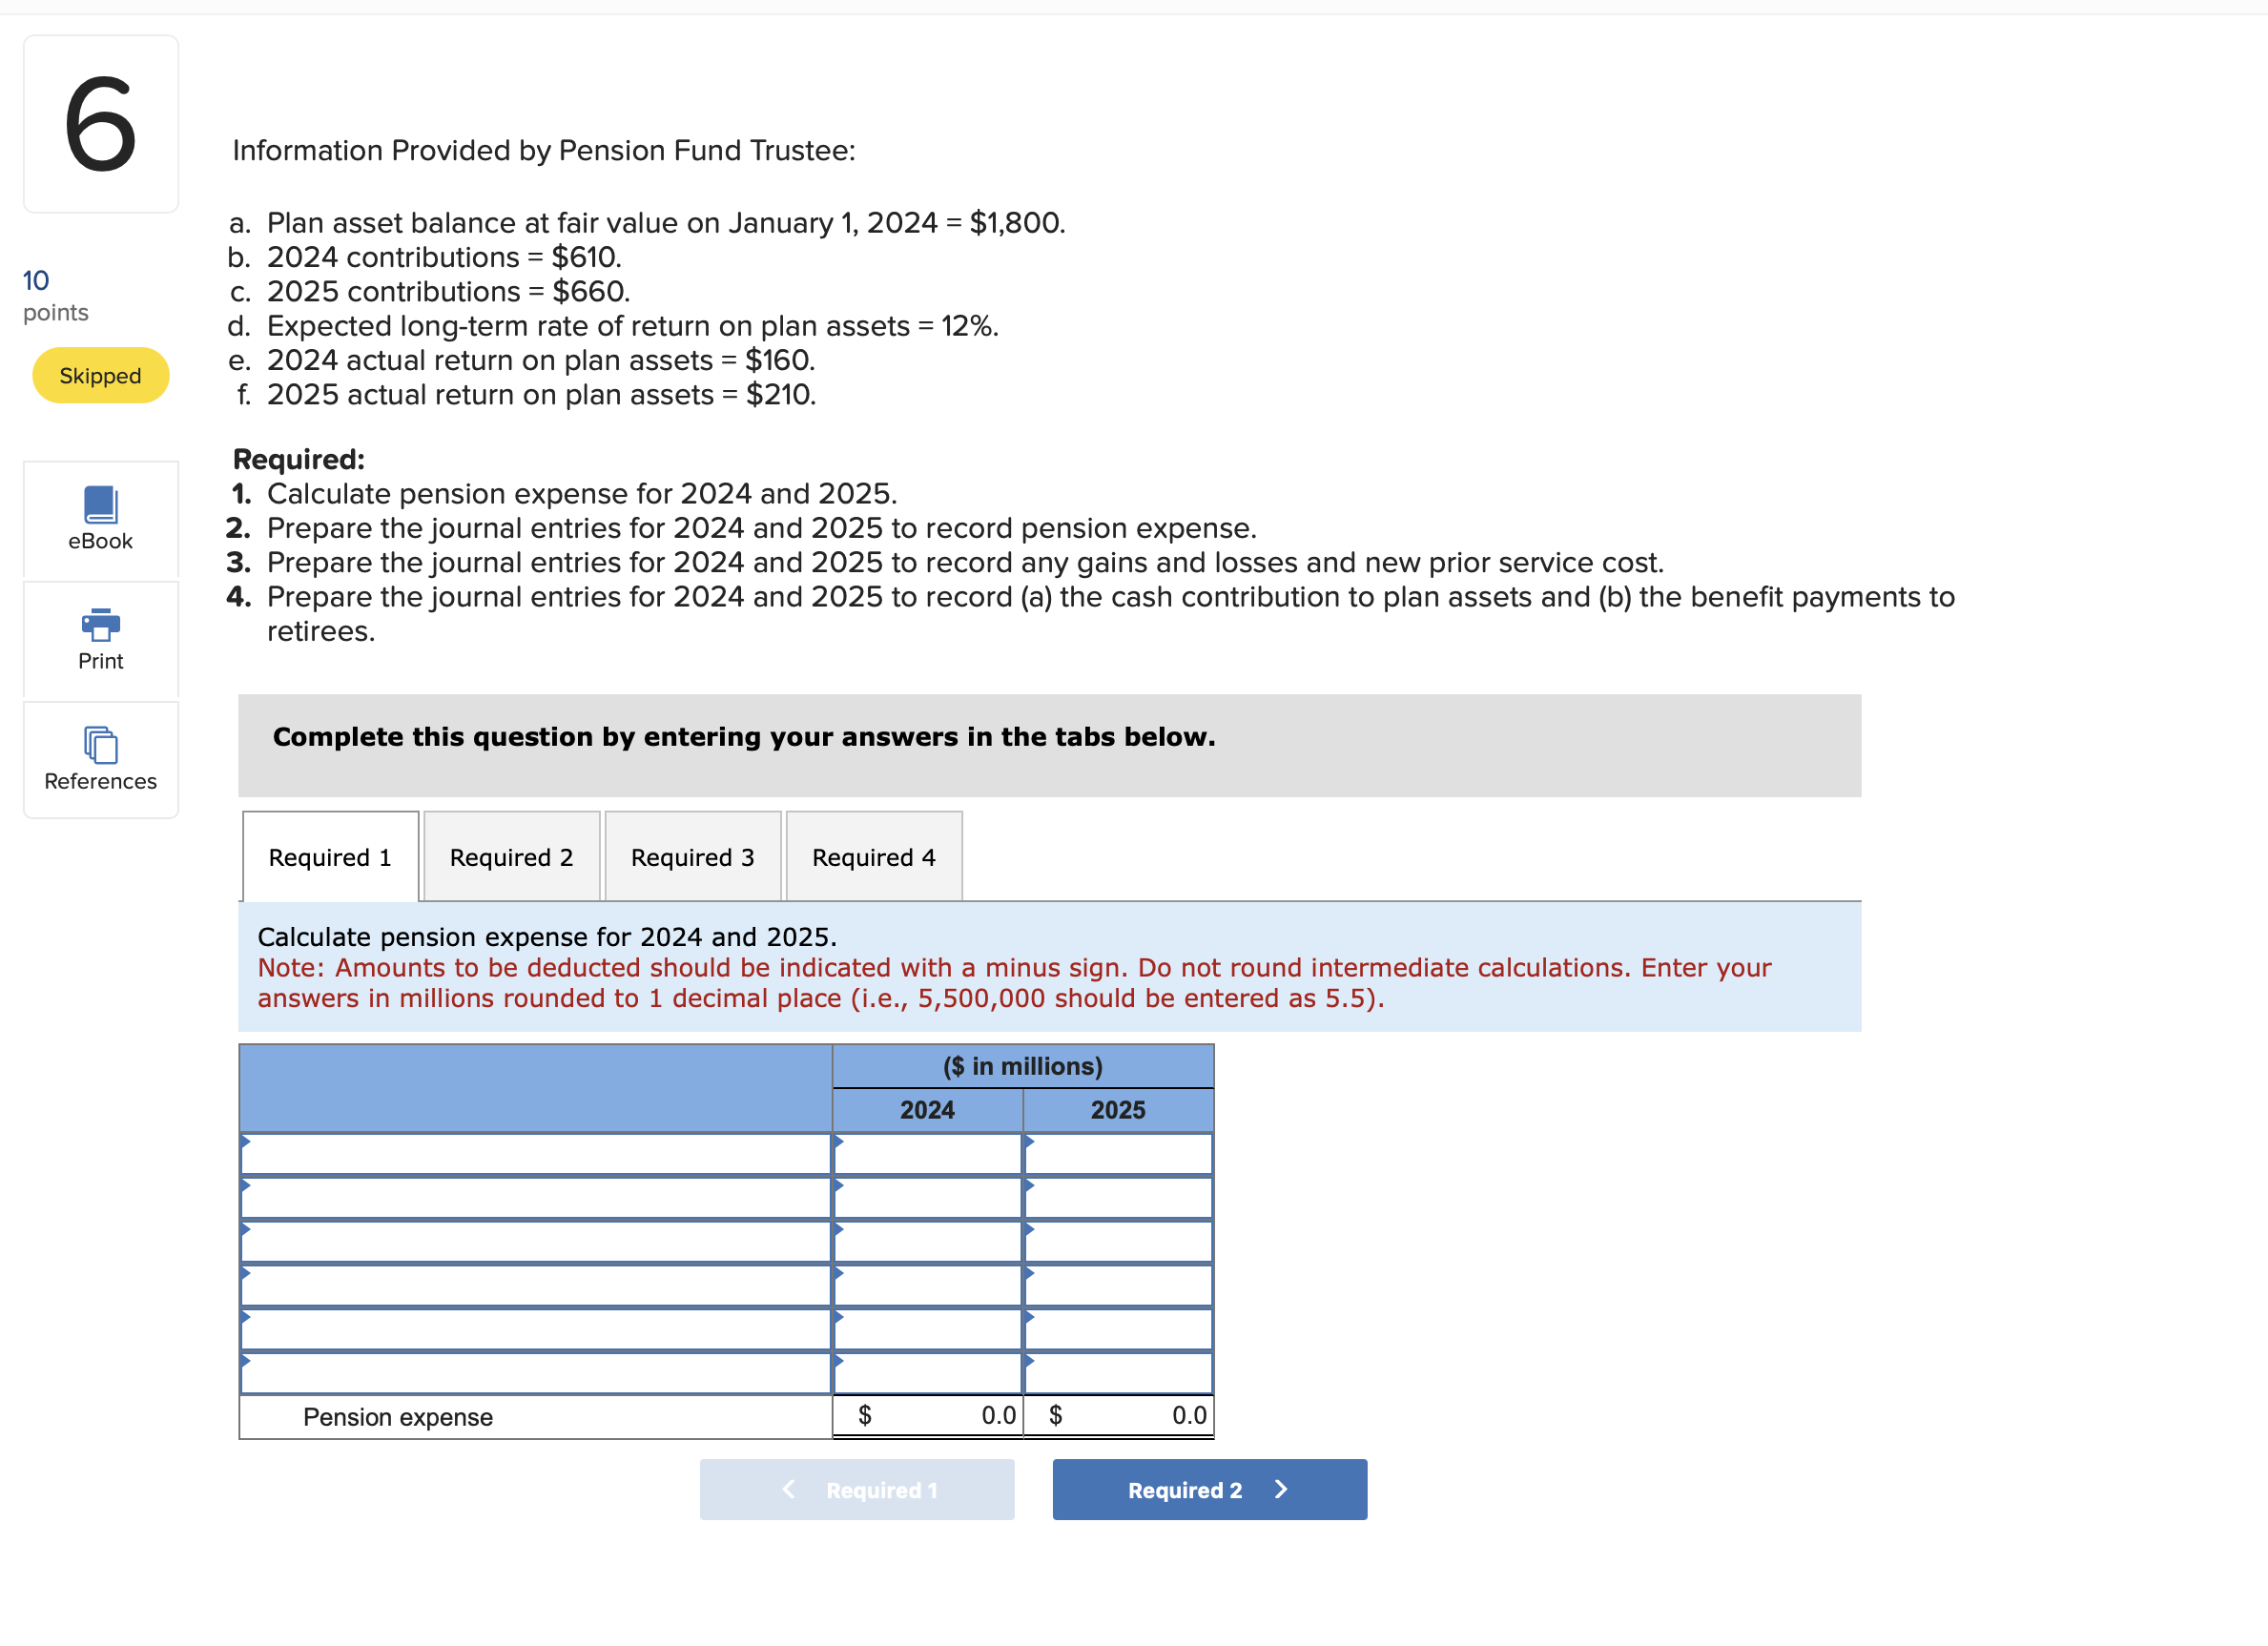Switch to the Required 3 tab
2268x1646 pixels.
pyautogui.click(x=693, y=856)
